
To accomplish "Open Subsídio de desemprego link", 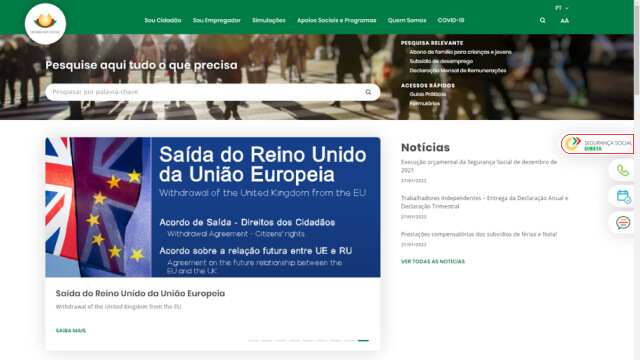I will click(x=441, y=61).
